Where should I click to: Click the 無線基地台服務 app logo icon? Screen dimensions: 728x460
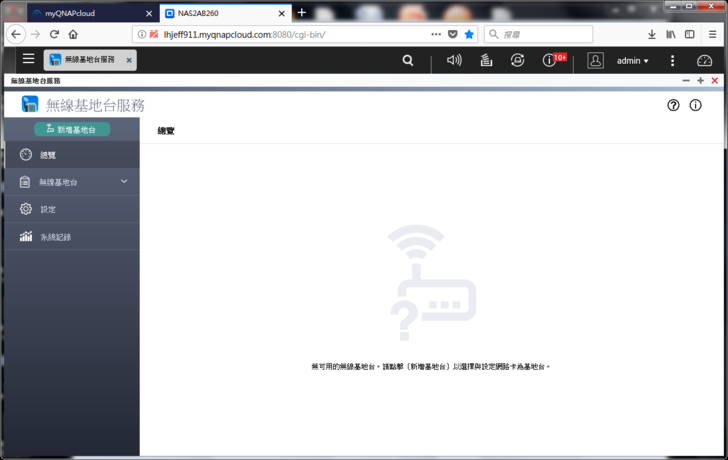[x=30, y=104]
